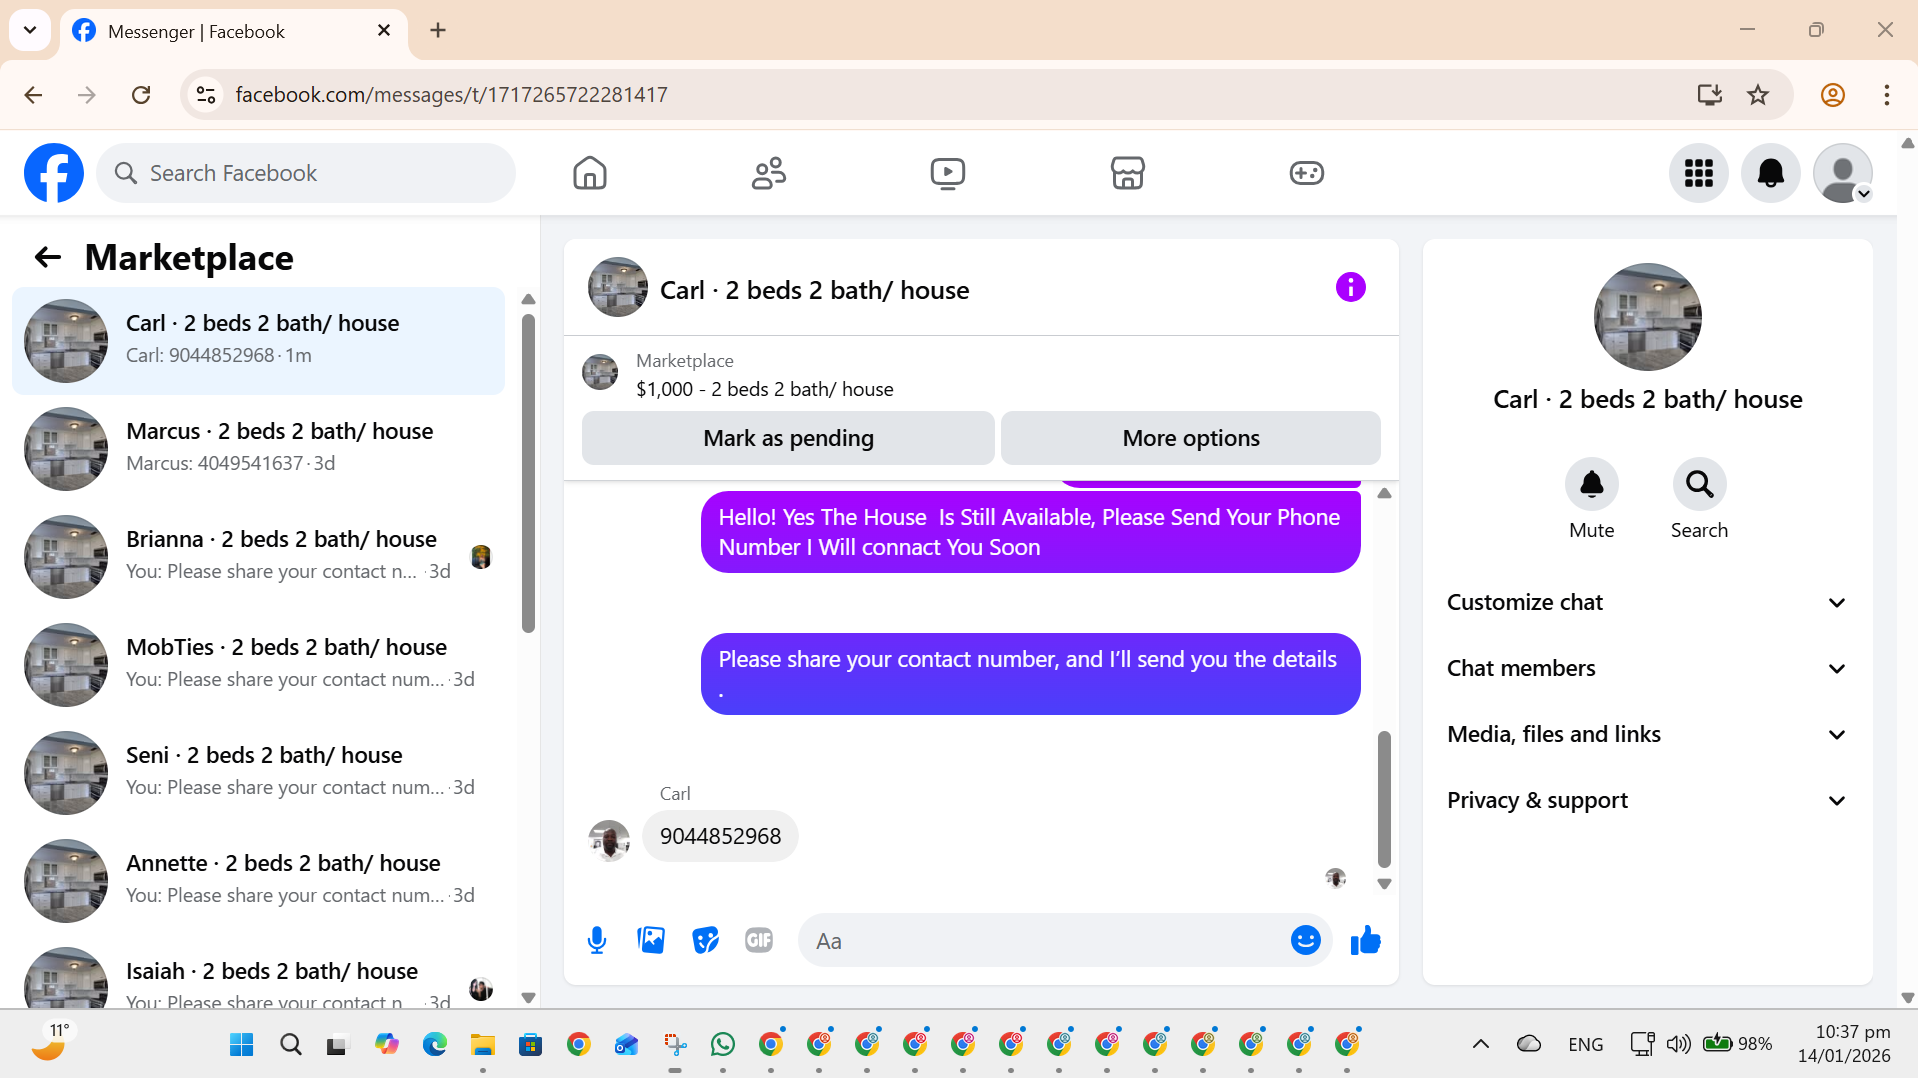Click Mark as pending button
This screenshot has width=1918, height=1078.
coord(788,438)
